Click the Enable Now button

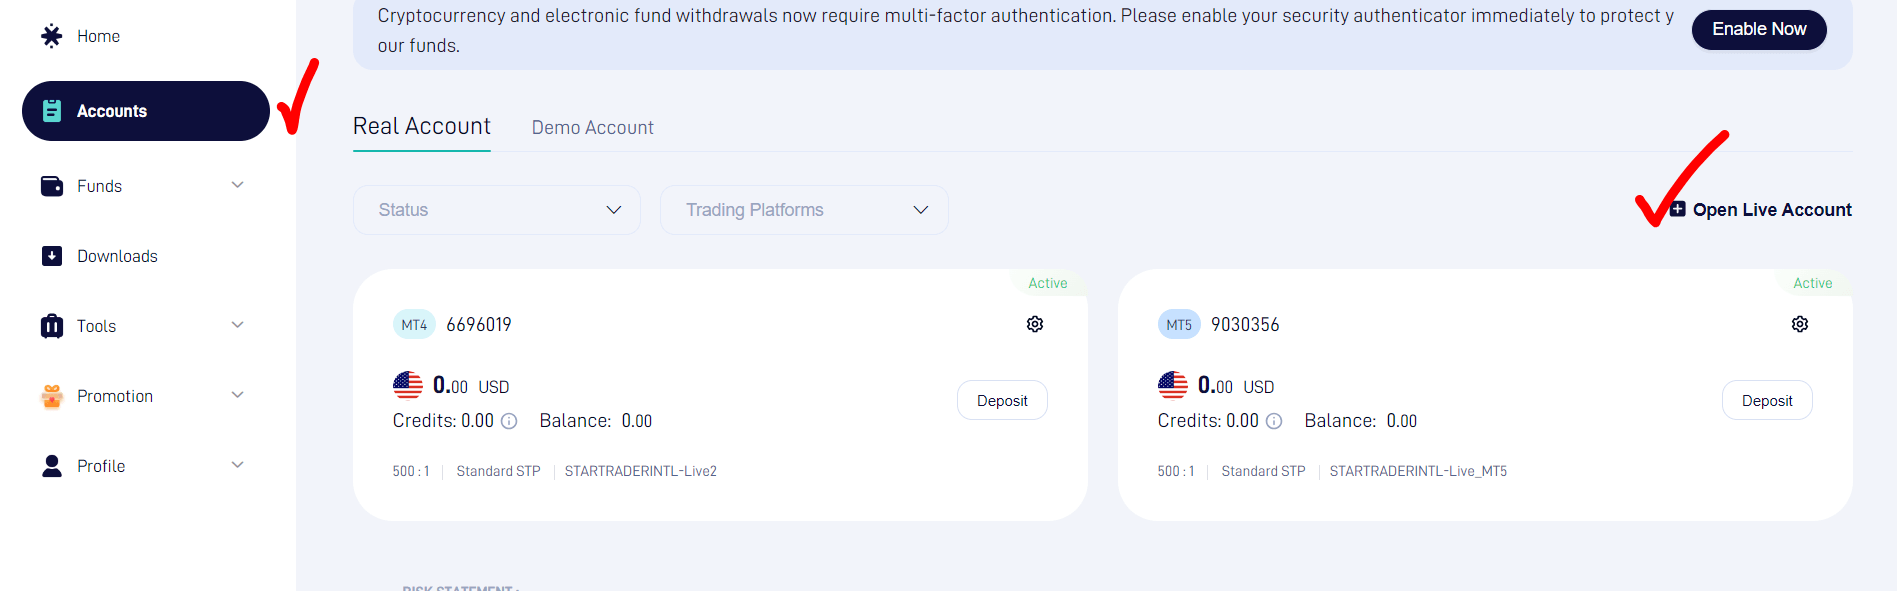(x=1759, y=29)
